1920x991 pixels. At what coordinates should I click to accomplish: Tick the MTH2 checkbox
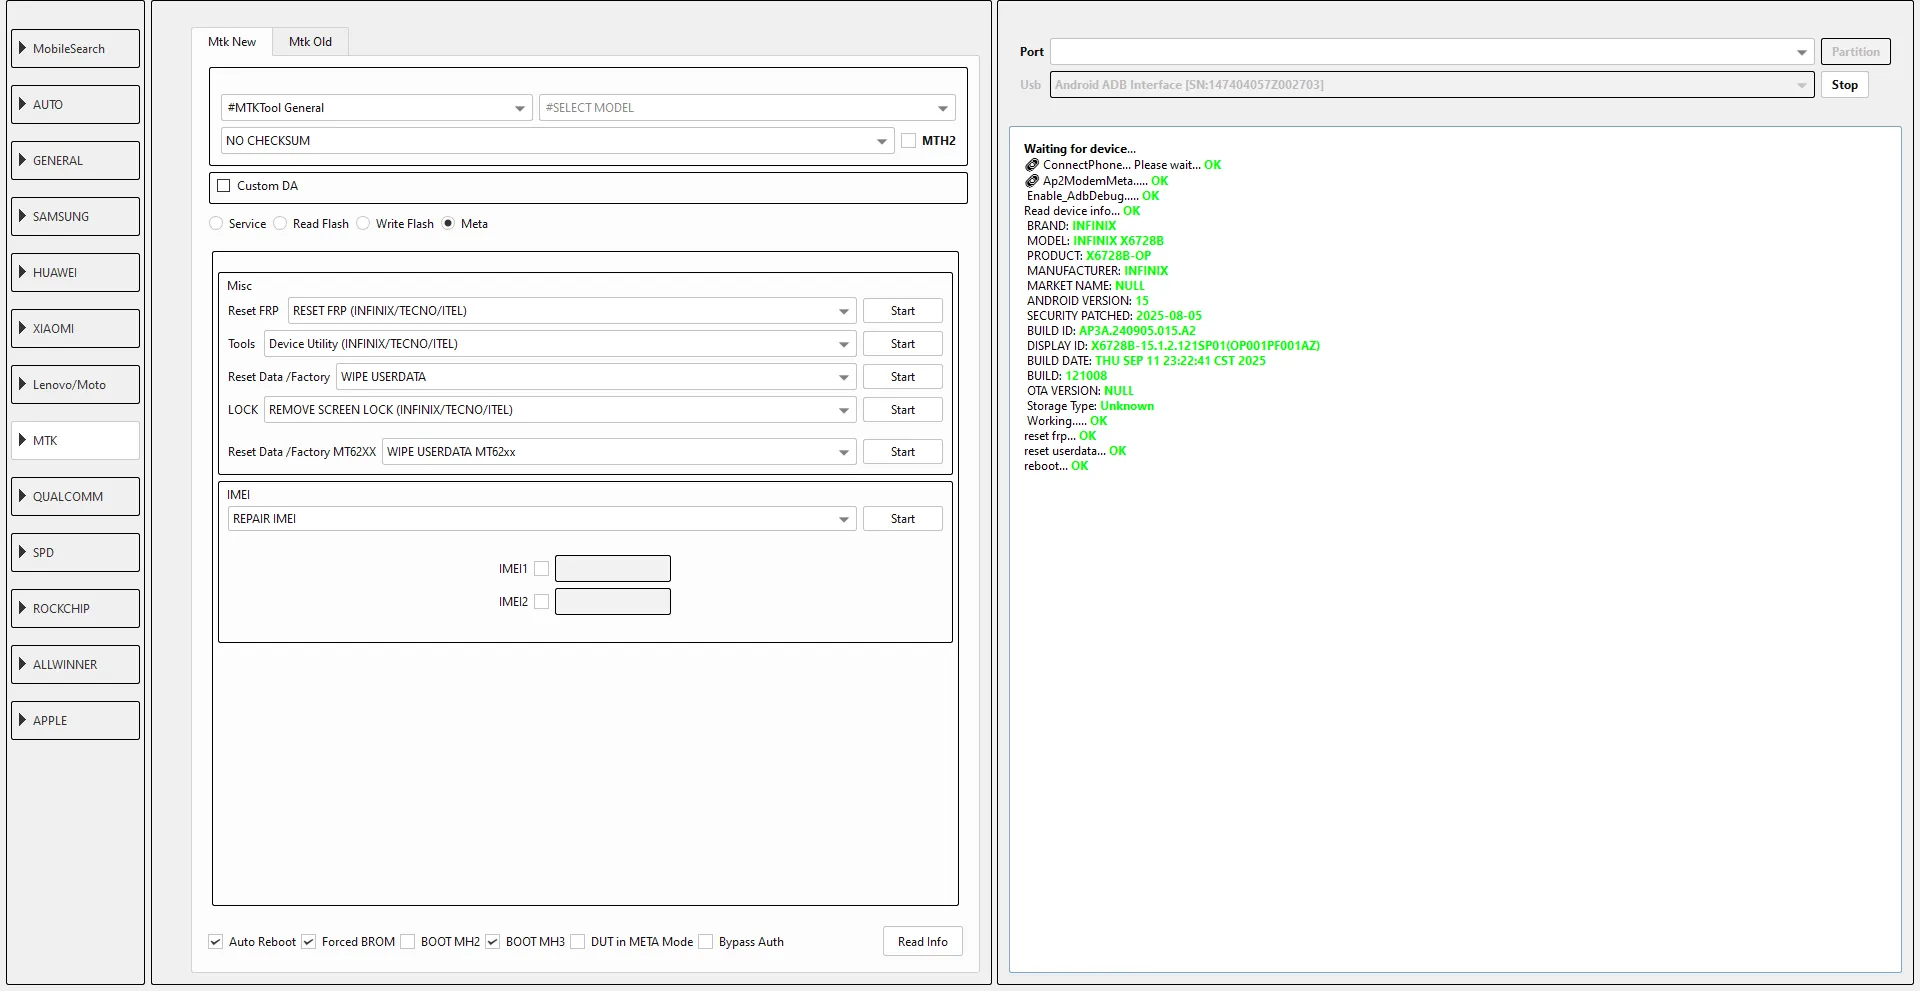[909, 141]
